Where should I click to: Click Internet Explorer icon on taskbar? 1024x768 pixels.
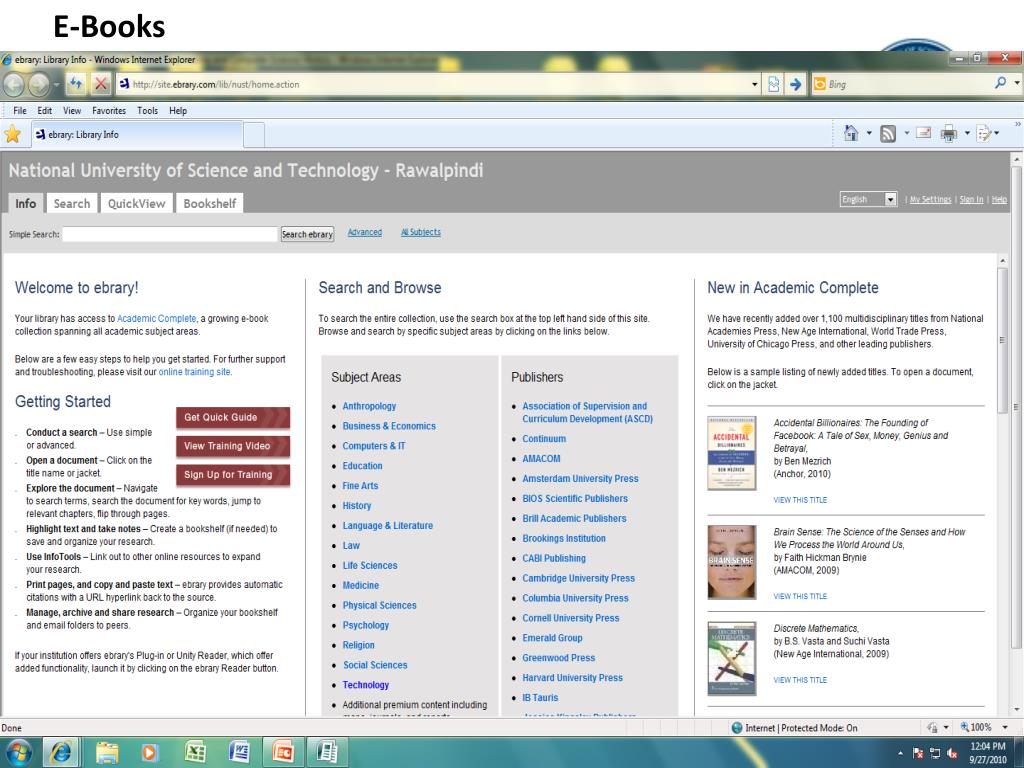pos(61,752)
